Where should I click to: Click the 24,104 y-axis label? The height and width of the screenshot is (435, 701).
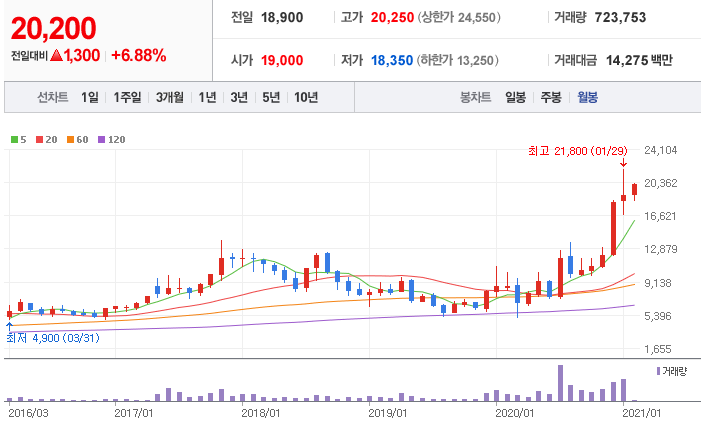[660, 150]
